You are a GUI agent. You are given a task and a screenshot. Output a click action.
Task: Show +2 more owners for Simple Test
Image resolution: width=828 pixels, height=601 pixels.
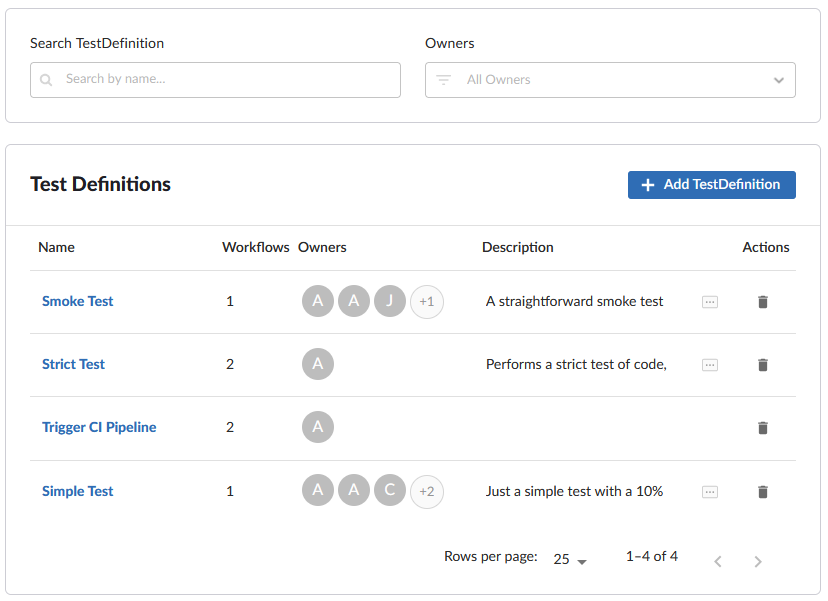tap(427, 491)
